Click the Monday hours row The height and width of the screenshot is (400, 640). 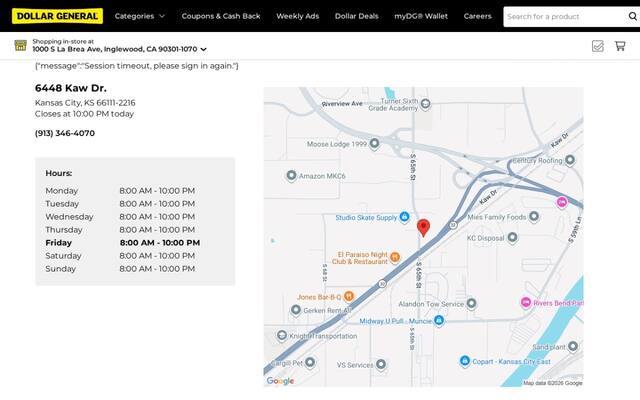point(120,191)
